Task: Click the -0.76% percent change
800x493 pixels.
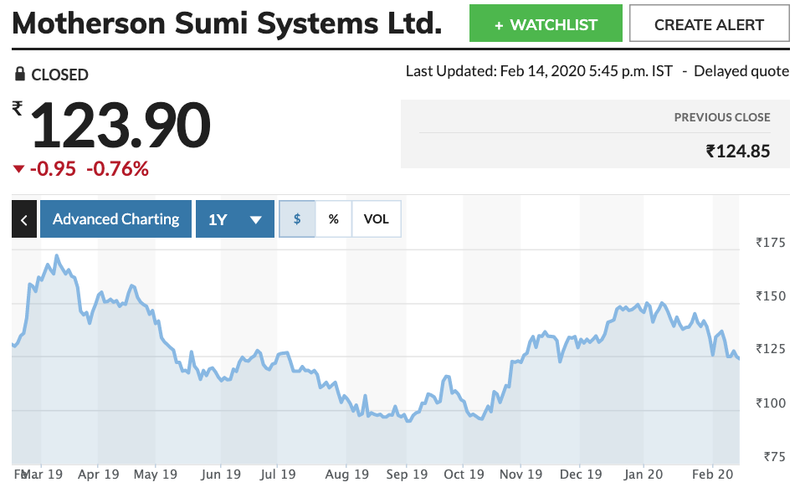Action: 117,169
